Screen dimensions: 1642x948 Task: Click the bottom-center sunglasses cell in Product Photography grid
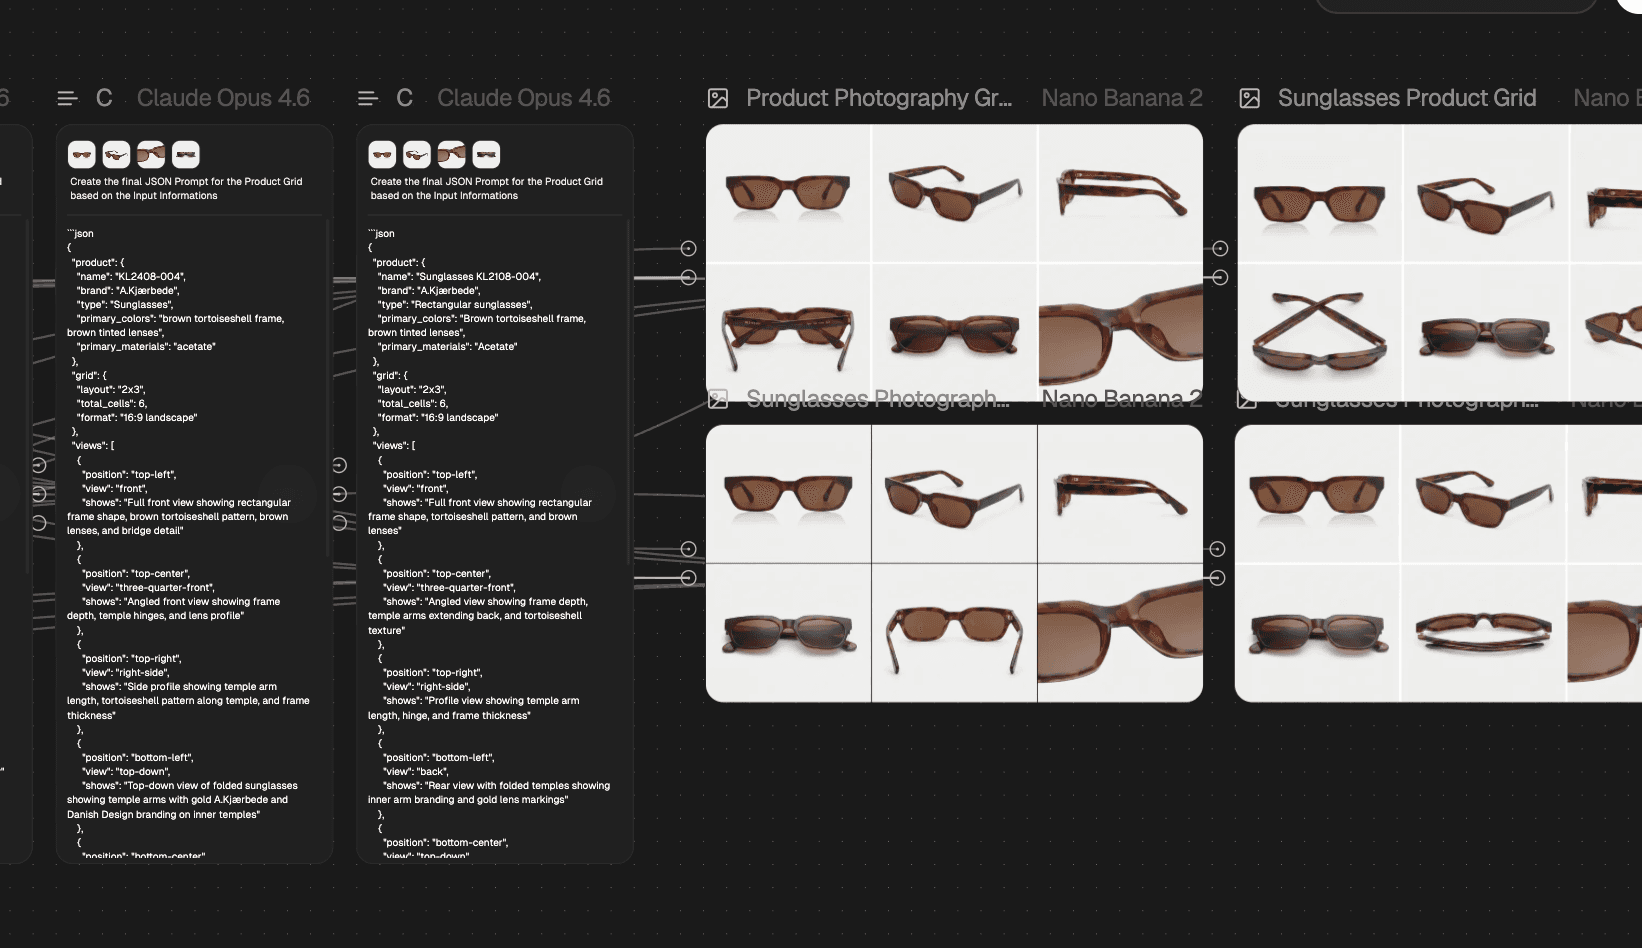[x=954, y=333]
